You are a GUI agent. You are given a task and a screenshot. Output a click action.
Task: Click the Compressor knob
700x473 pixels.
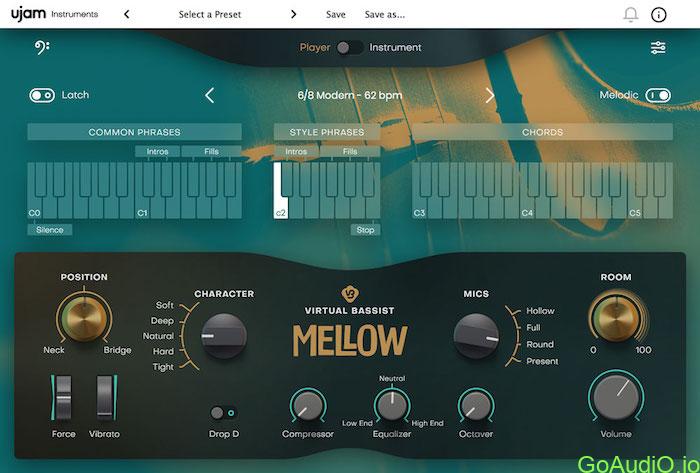(x=308, y=406)
